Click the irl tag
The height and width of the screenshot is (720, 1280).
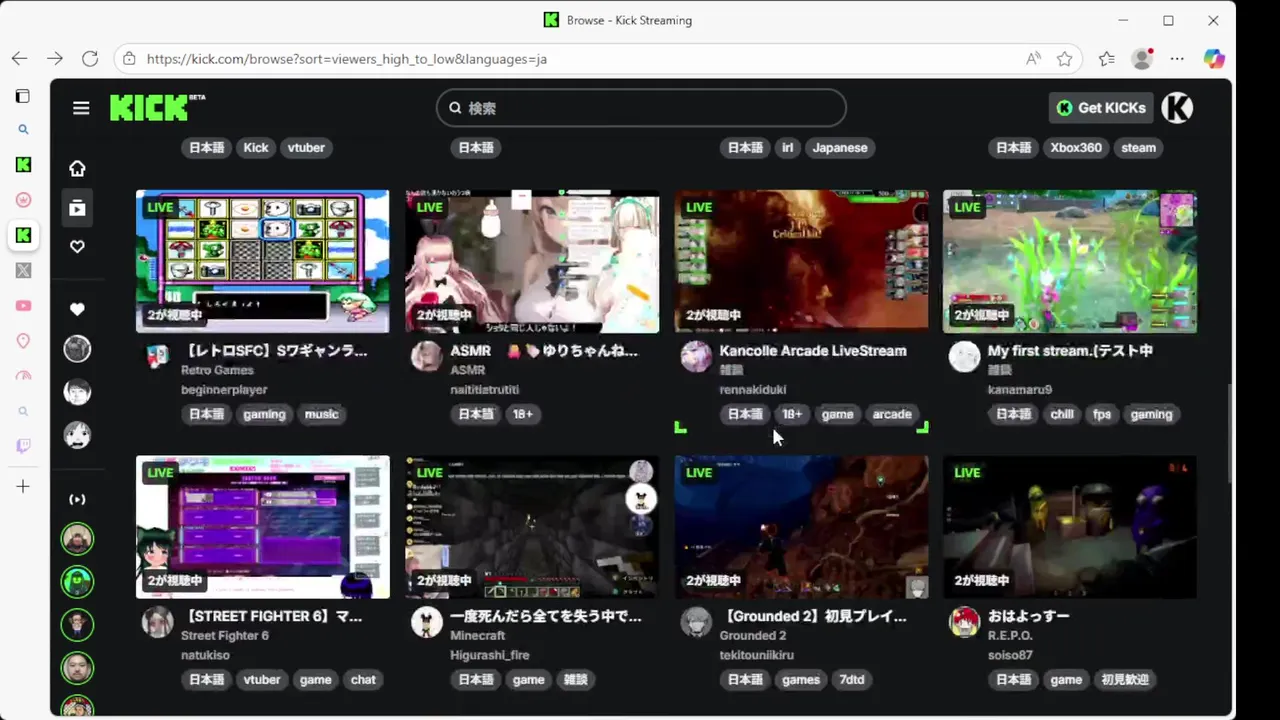coord(787,148)
